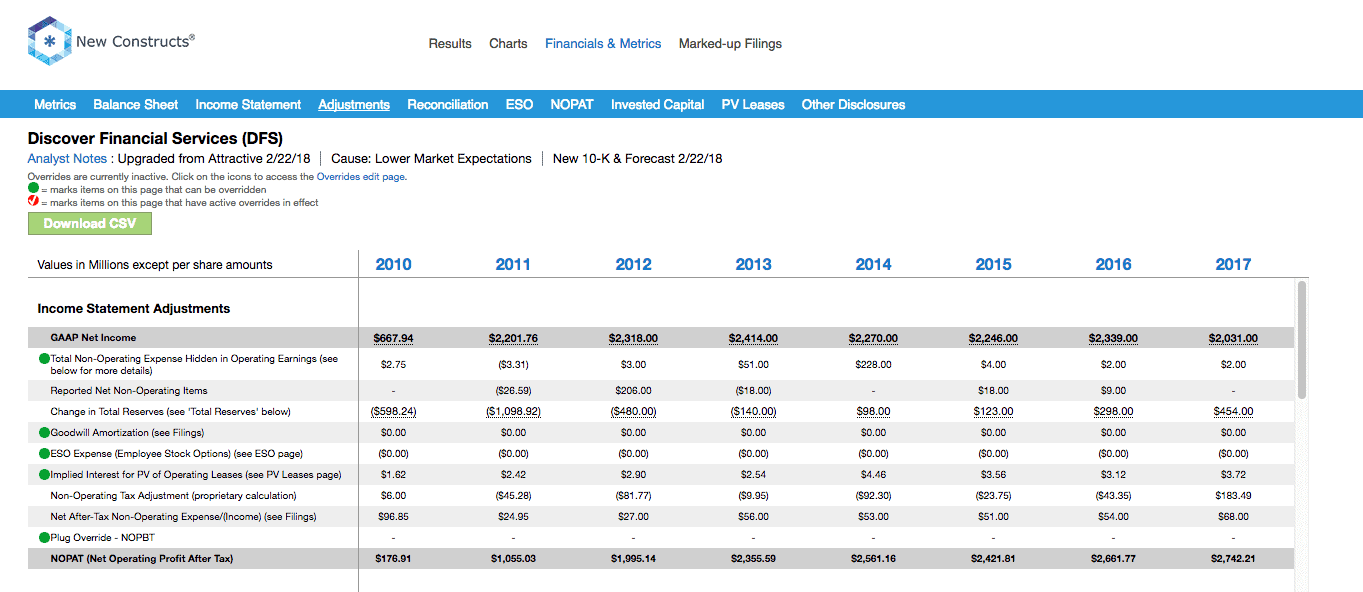
Task: Open the PV Leases tab
Action: [753, 105]
